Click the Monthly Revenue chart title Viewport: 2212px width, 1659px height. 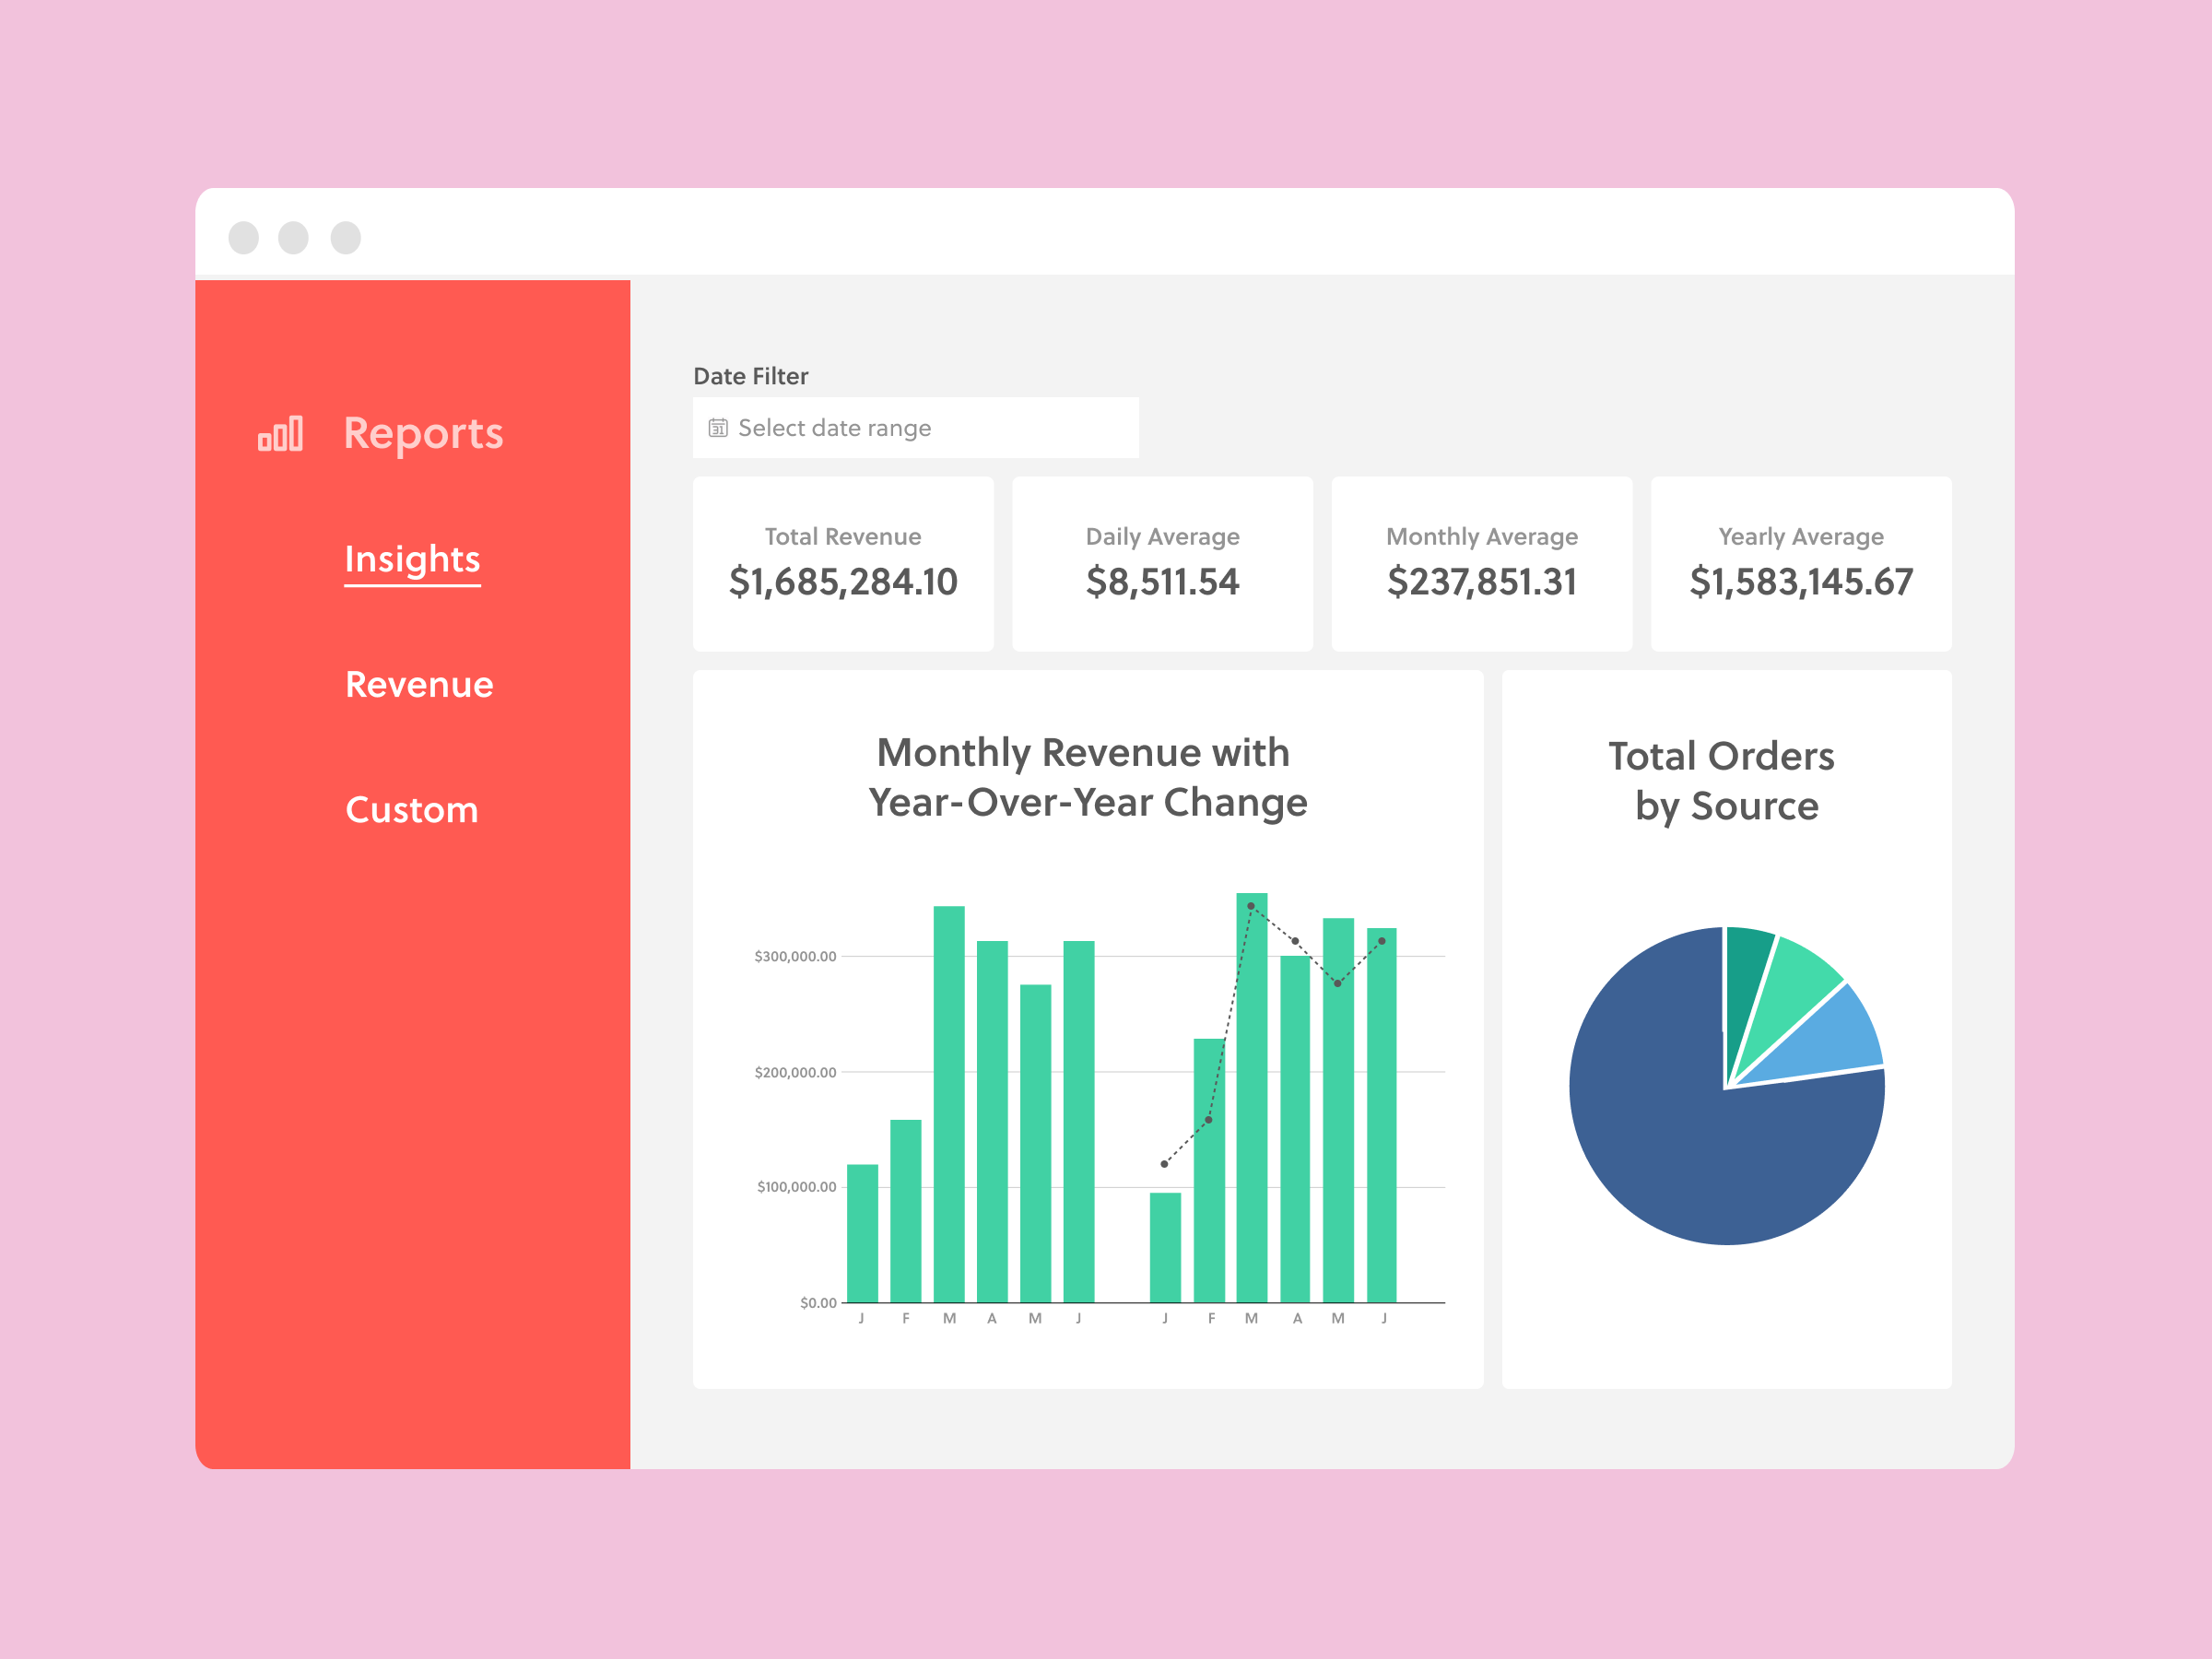coord(1087,777)
